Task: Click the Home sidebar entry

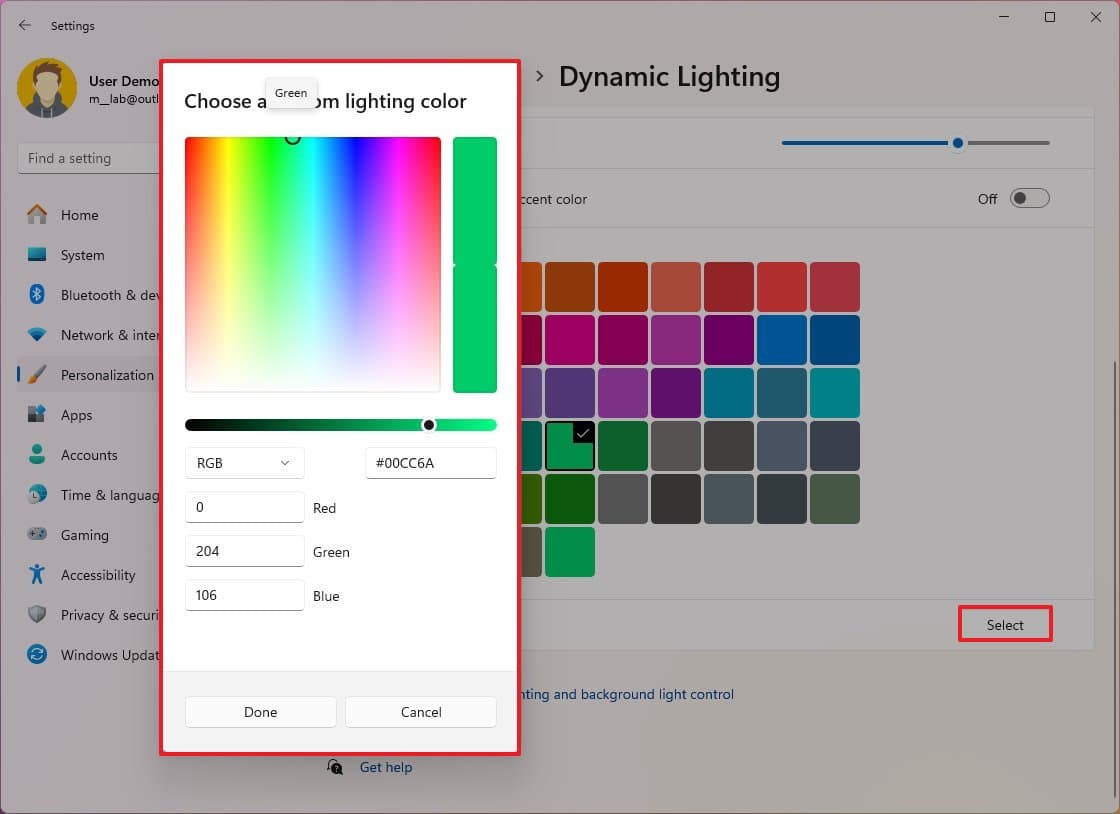Action: [x=80, y=215]
